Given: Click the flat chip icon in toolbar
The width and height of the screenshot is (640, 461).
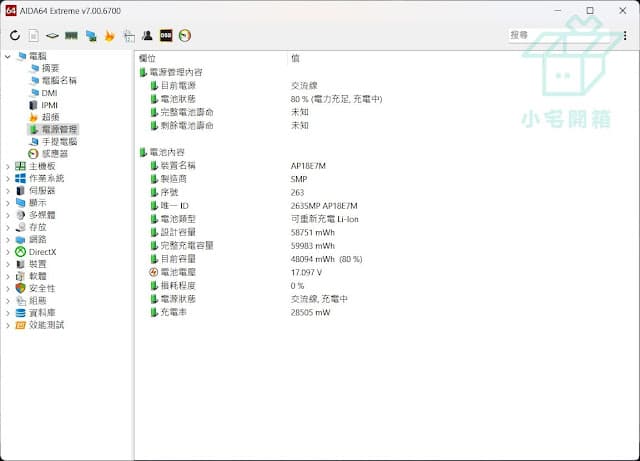Looking at the screenshot, I should coord(52,36).
